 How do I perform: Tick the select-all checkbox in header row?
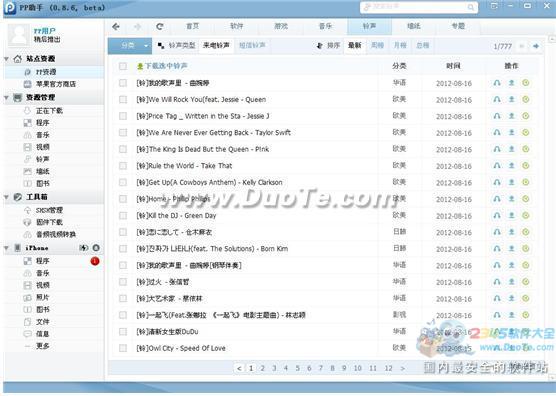coord(123,66)
